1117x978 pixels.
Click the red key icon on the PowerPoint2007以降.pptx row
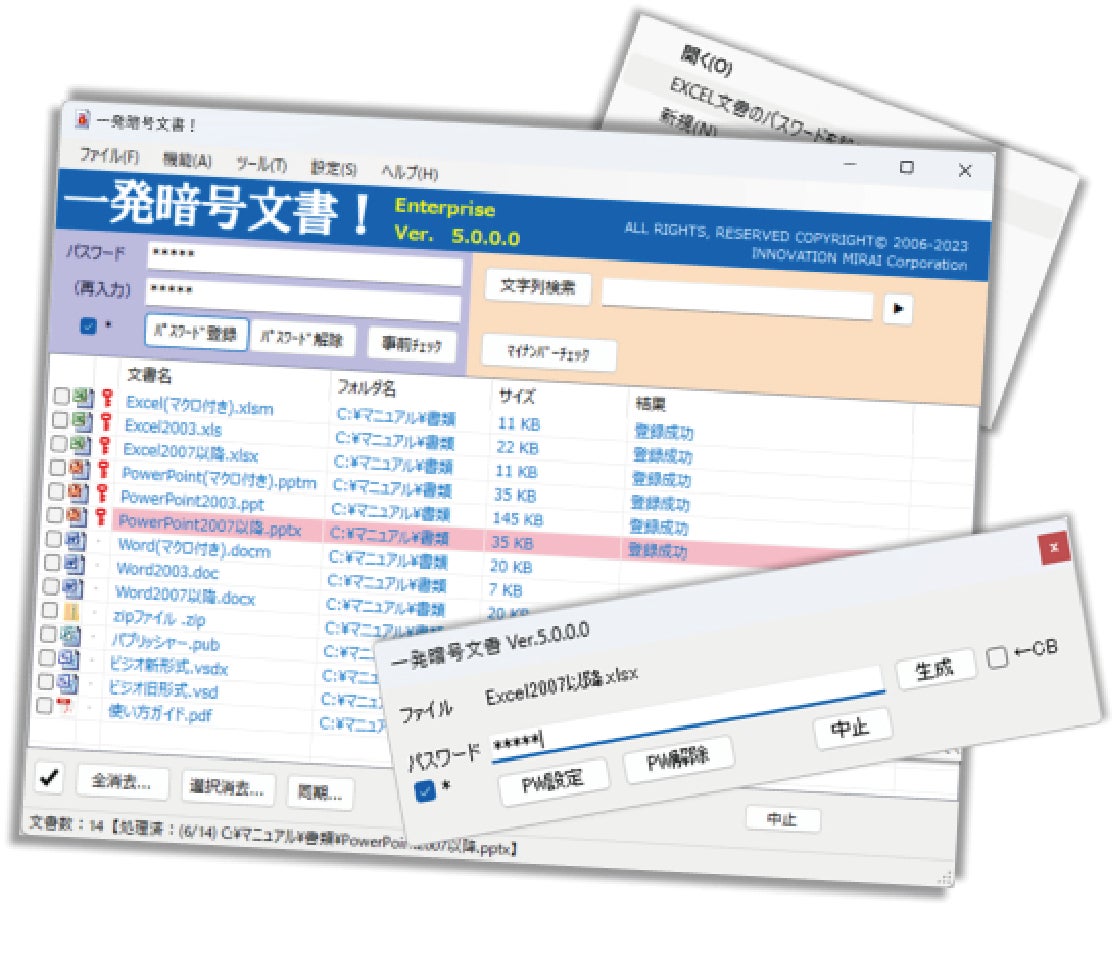[x=100, y=516]
